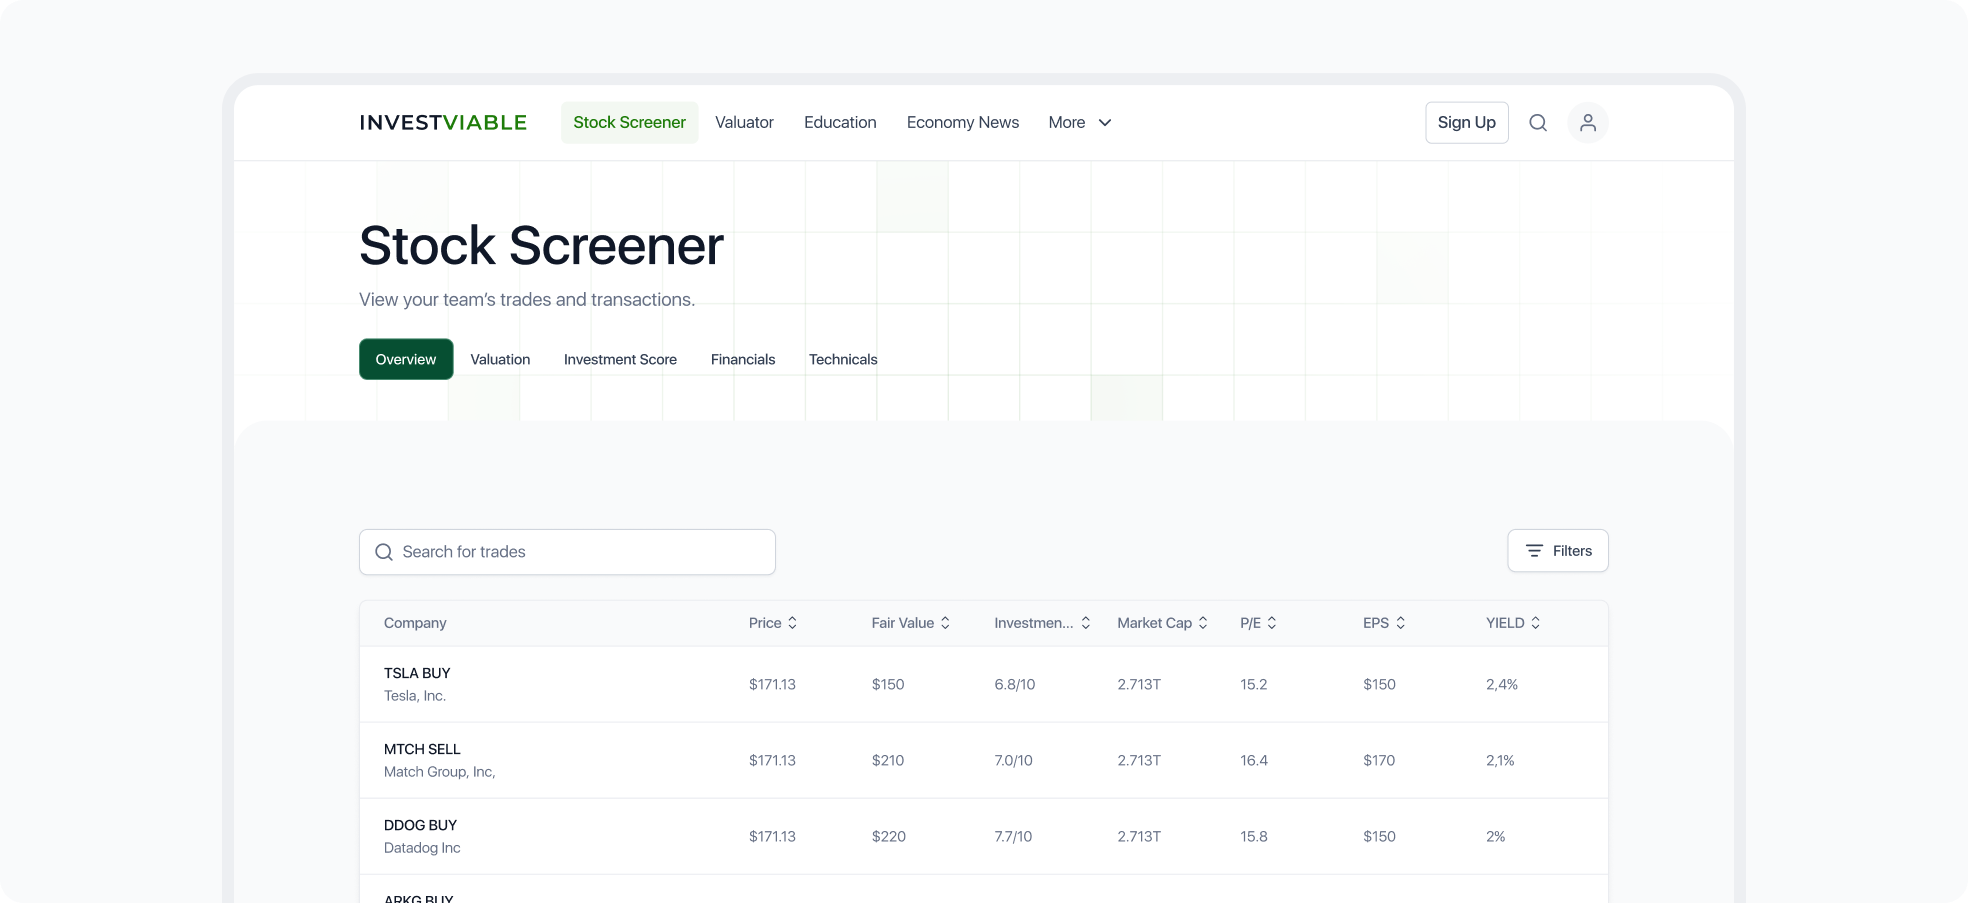
Task: Open Economy News nav link
Action: (963, 123)
